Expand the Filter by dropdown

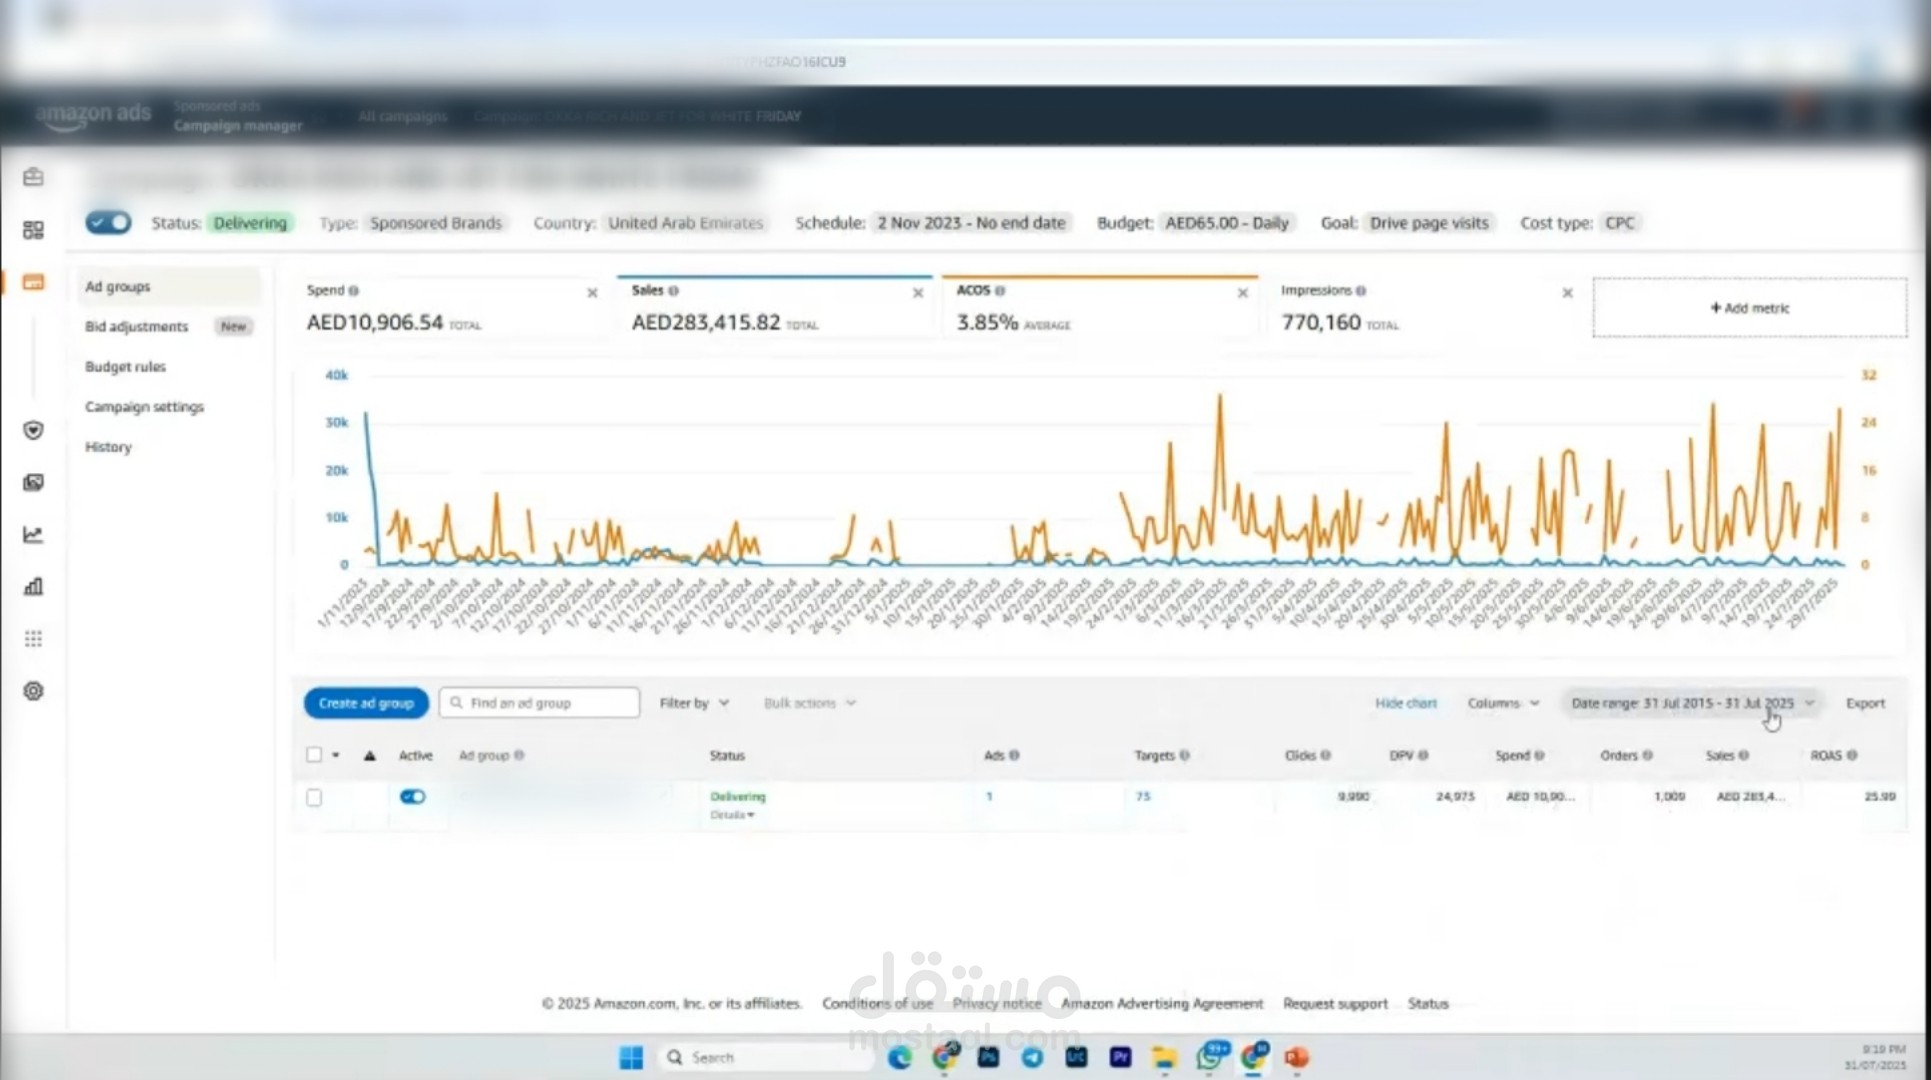[x=694, y=703]
